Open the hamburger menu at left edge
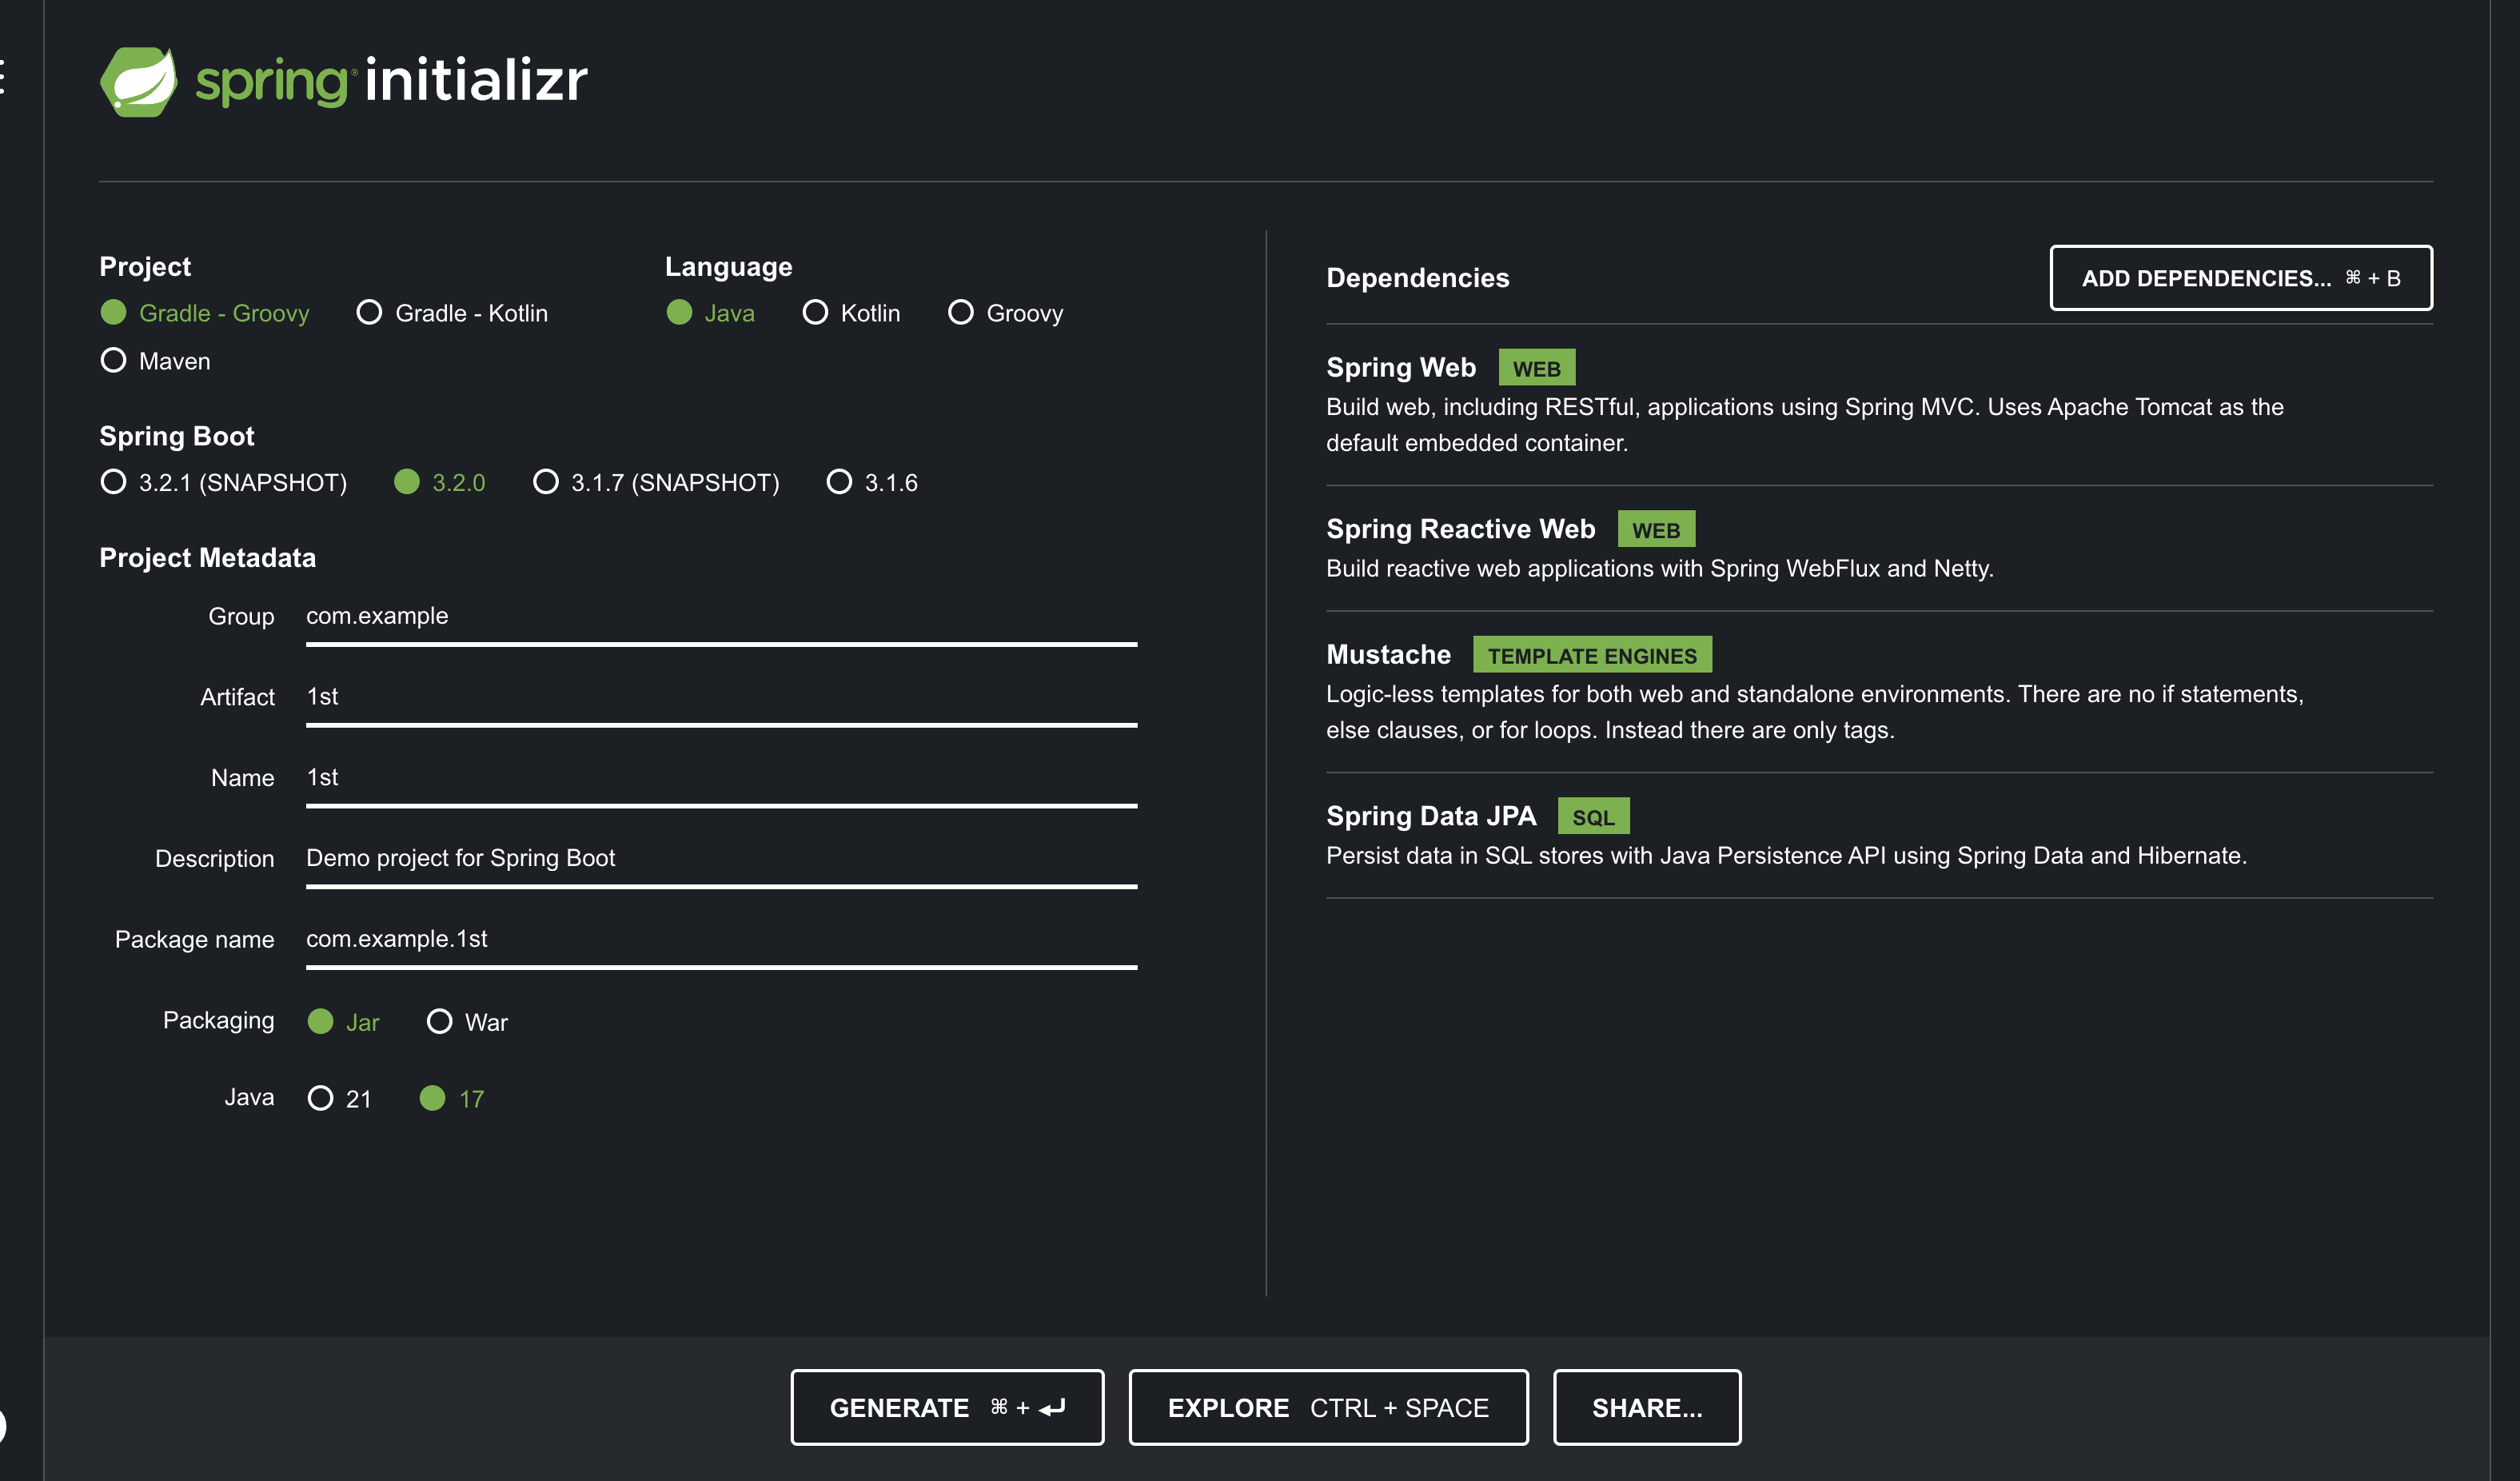2520x1481 pixels. 3,76
